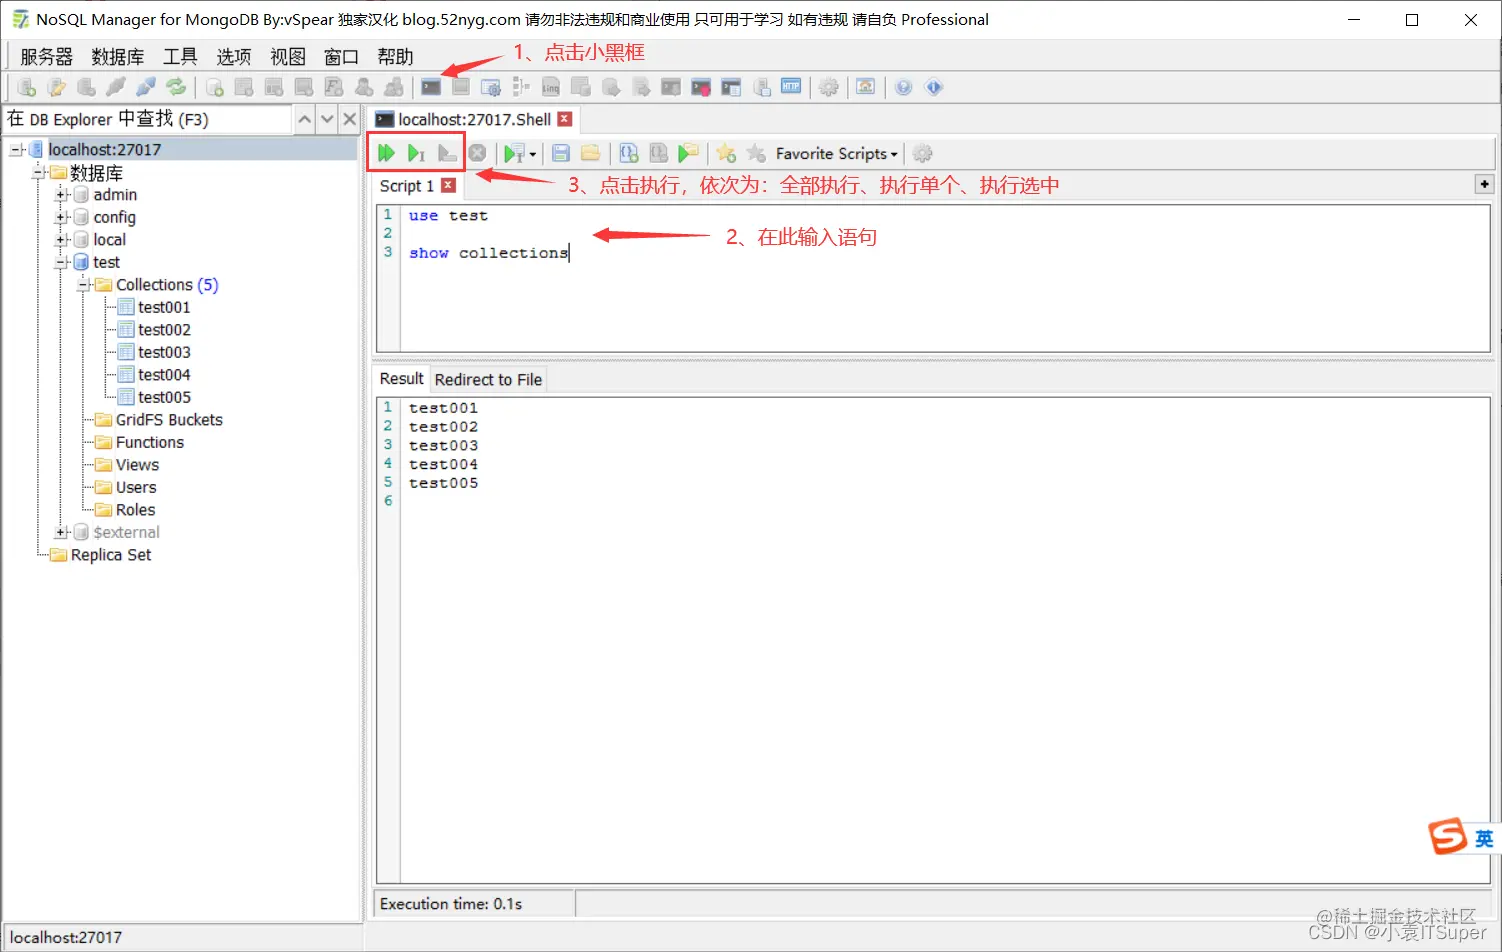The width and height of the screenshot is (1502, 952).
Task: Open script file with the folder icon
Action: pyautogui.click(x=591, y=153)
